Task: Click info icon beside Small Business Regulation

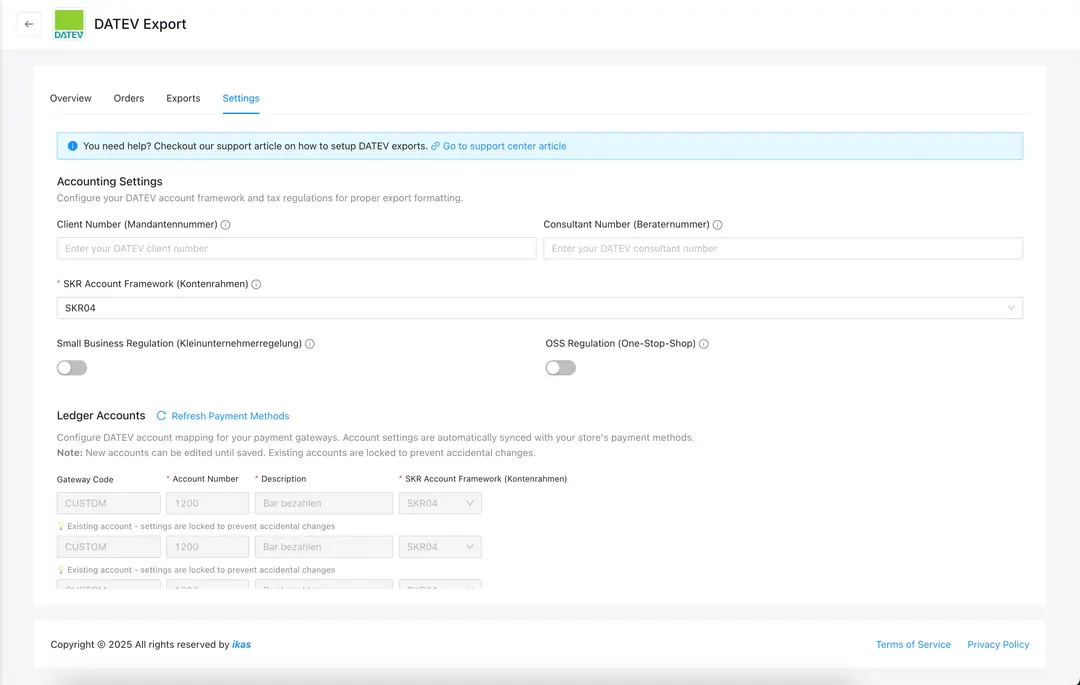Action: [x=310, y=344]
